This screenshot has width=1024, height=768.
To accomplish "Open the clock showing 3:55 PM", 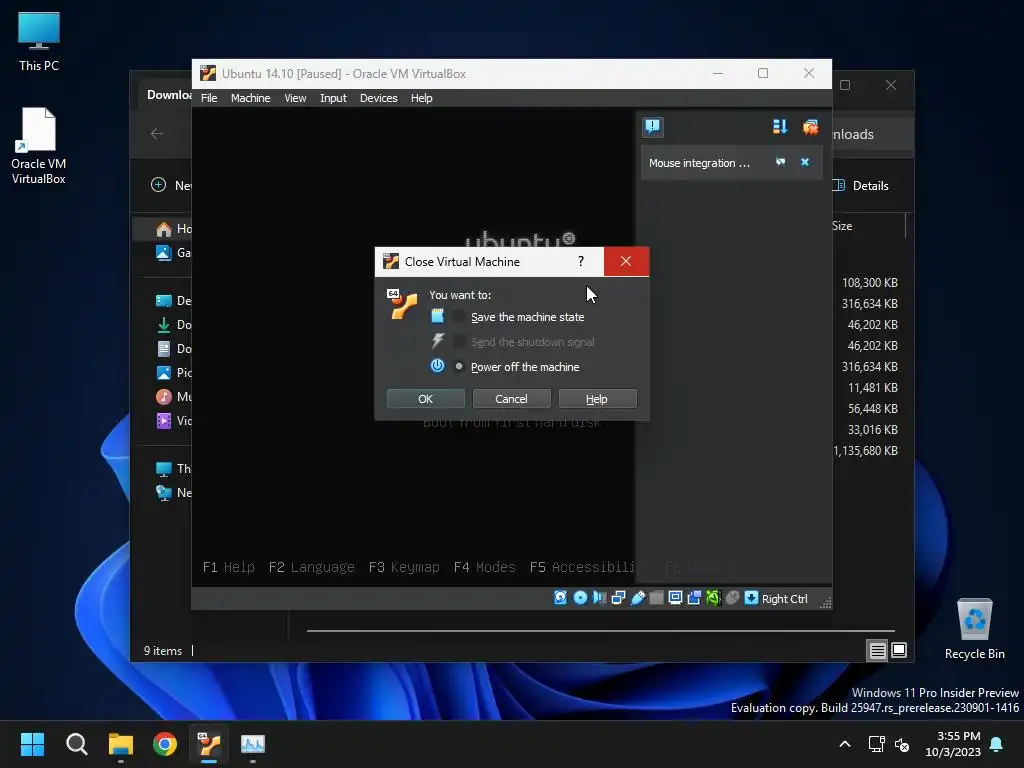I will coord(953,744).
